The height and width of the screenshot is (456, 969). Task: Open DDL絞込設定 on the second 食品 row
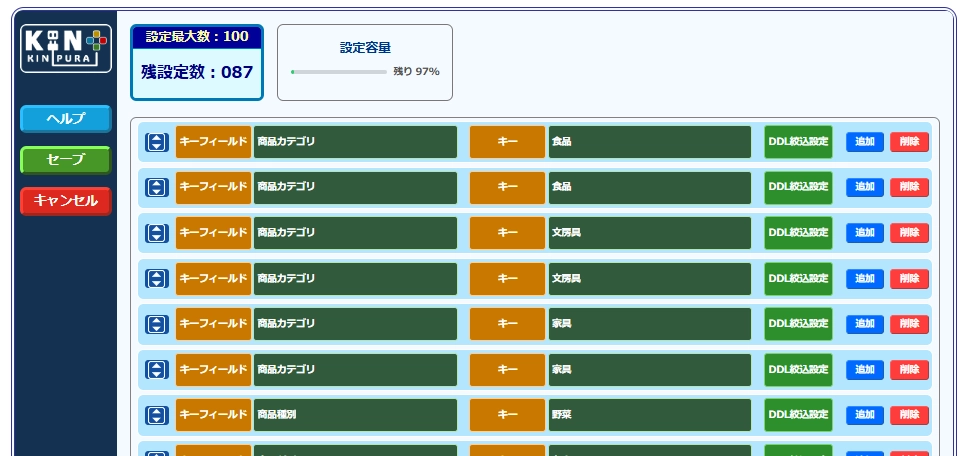click(x=798, y=187)
